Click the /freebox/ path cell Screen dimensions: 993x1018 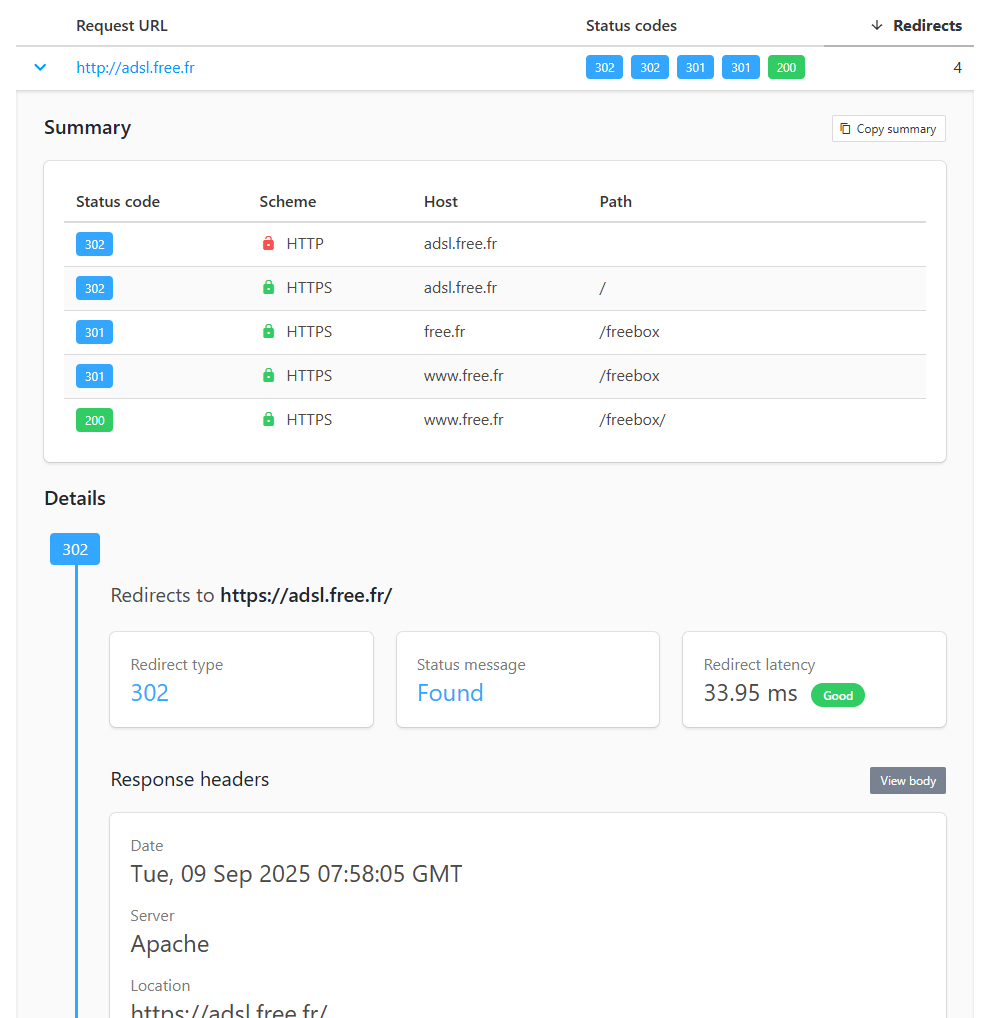[x=632, y=420]
